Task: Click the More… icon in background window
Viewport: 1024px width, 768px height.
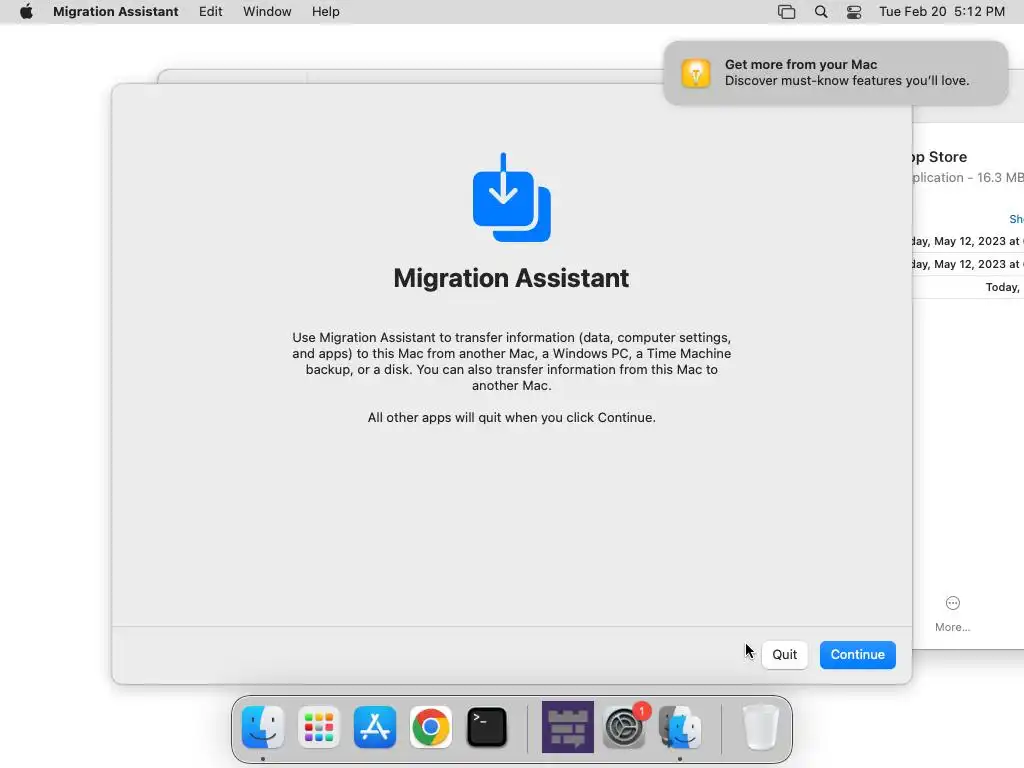Action: [x=953, y=603]
